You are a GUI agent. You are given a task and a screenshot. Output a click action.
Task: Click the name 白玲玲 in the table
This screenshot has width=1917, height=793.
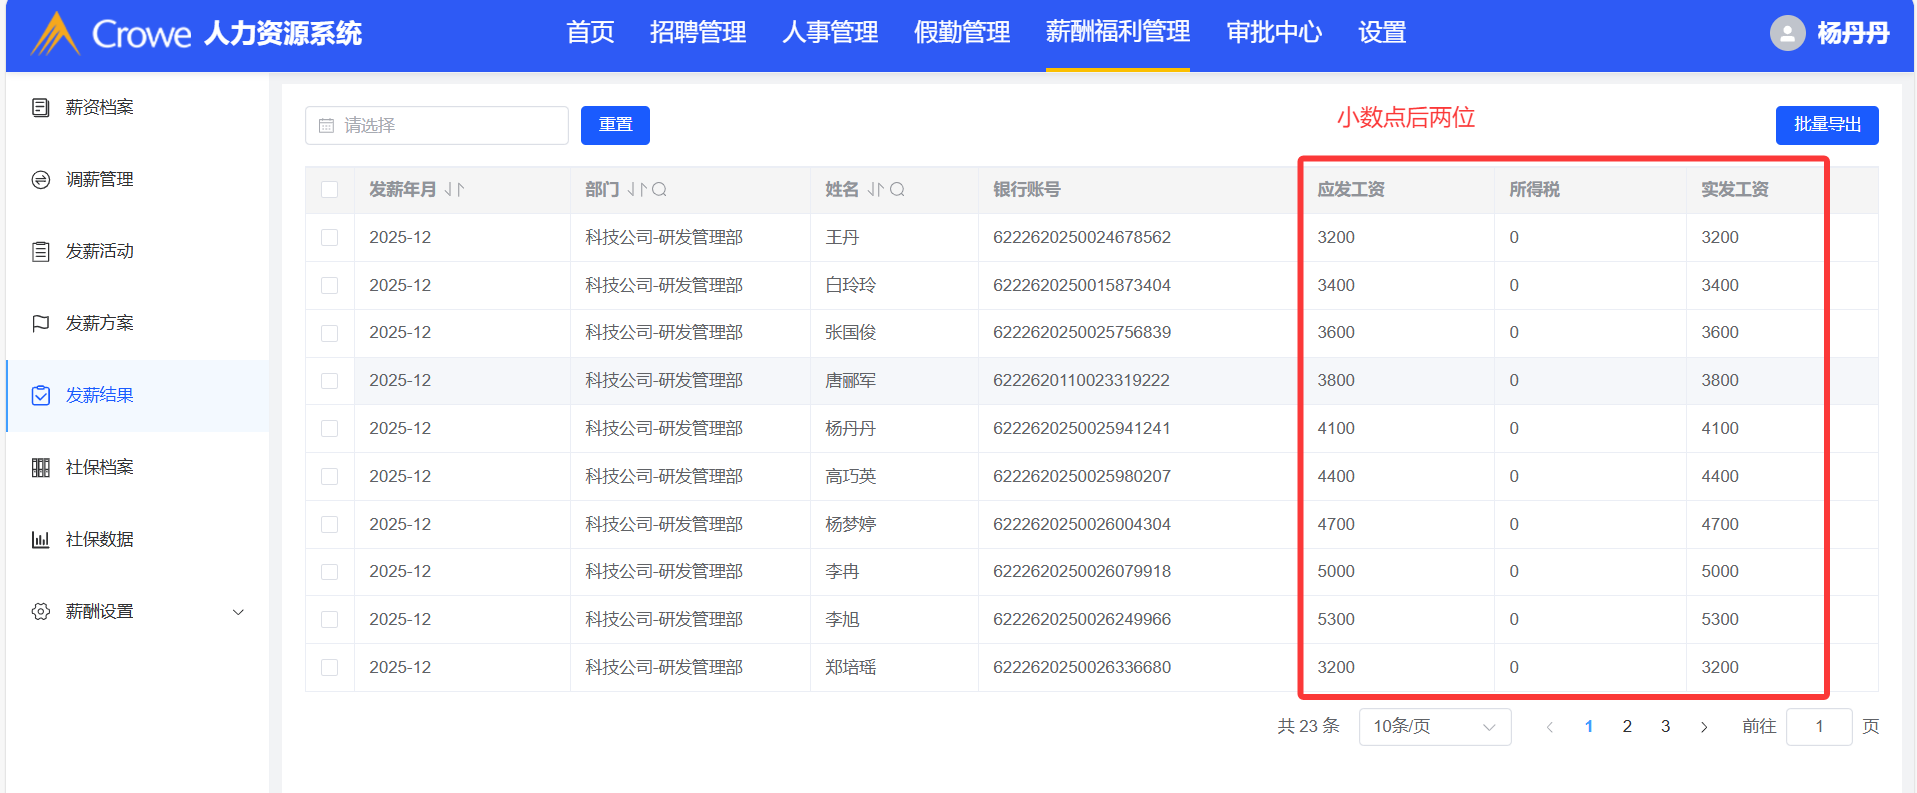pyautogui.click(x=850, y=285)
